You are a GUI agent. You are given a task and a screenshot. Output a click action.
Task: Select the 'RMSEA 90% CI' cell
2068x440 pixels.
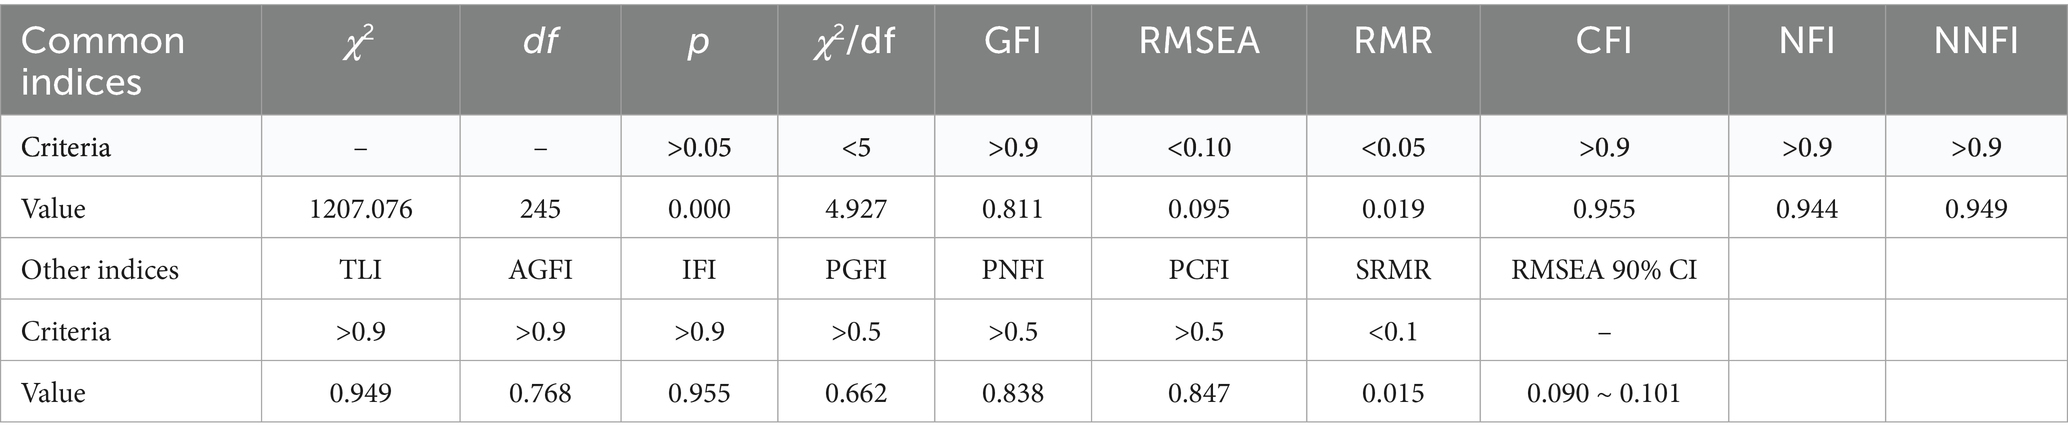(1604, 270)
